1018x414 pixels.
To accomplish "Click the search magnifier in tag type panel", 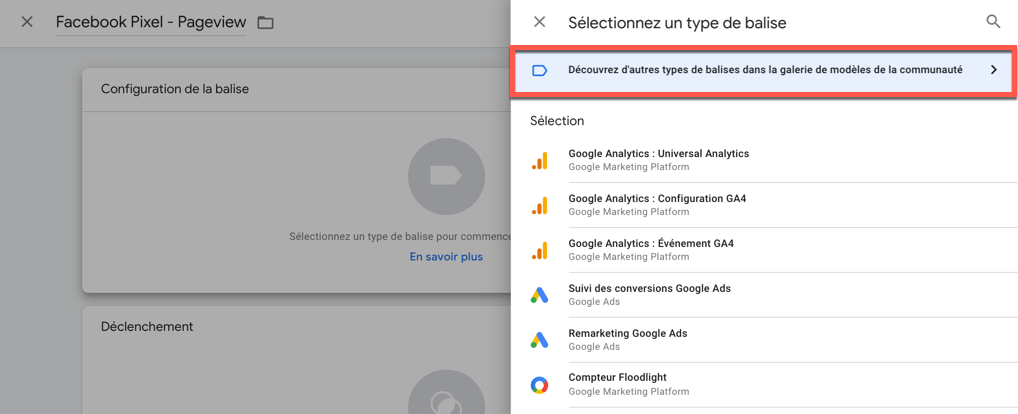I will coord(992,21).
